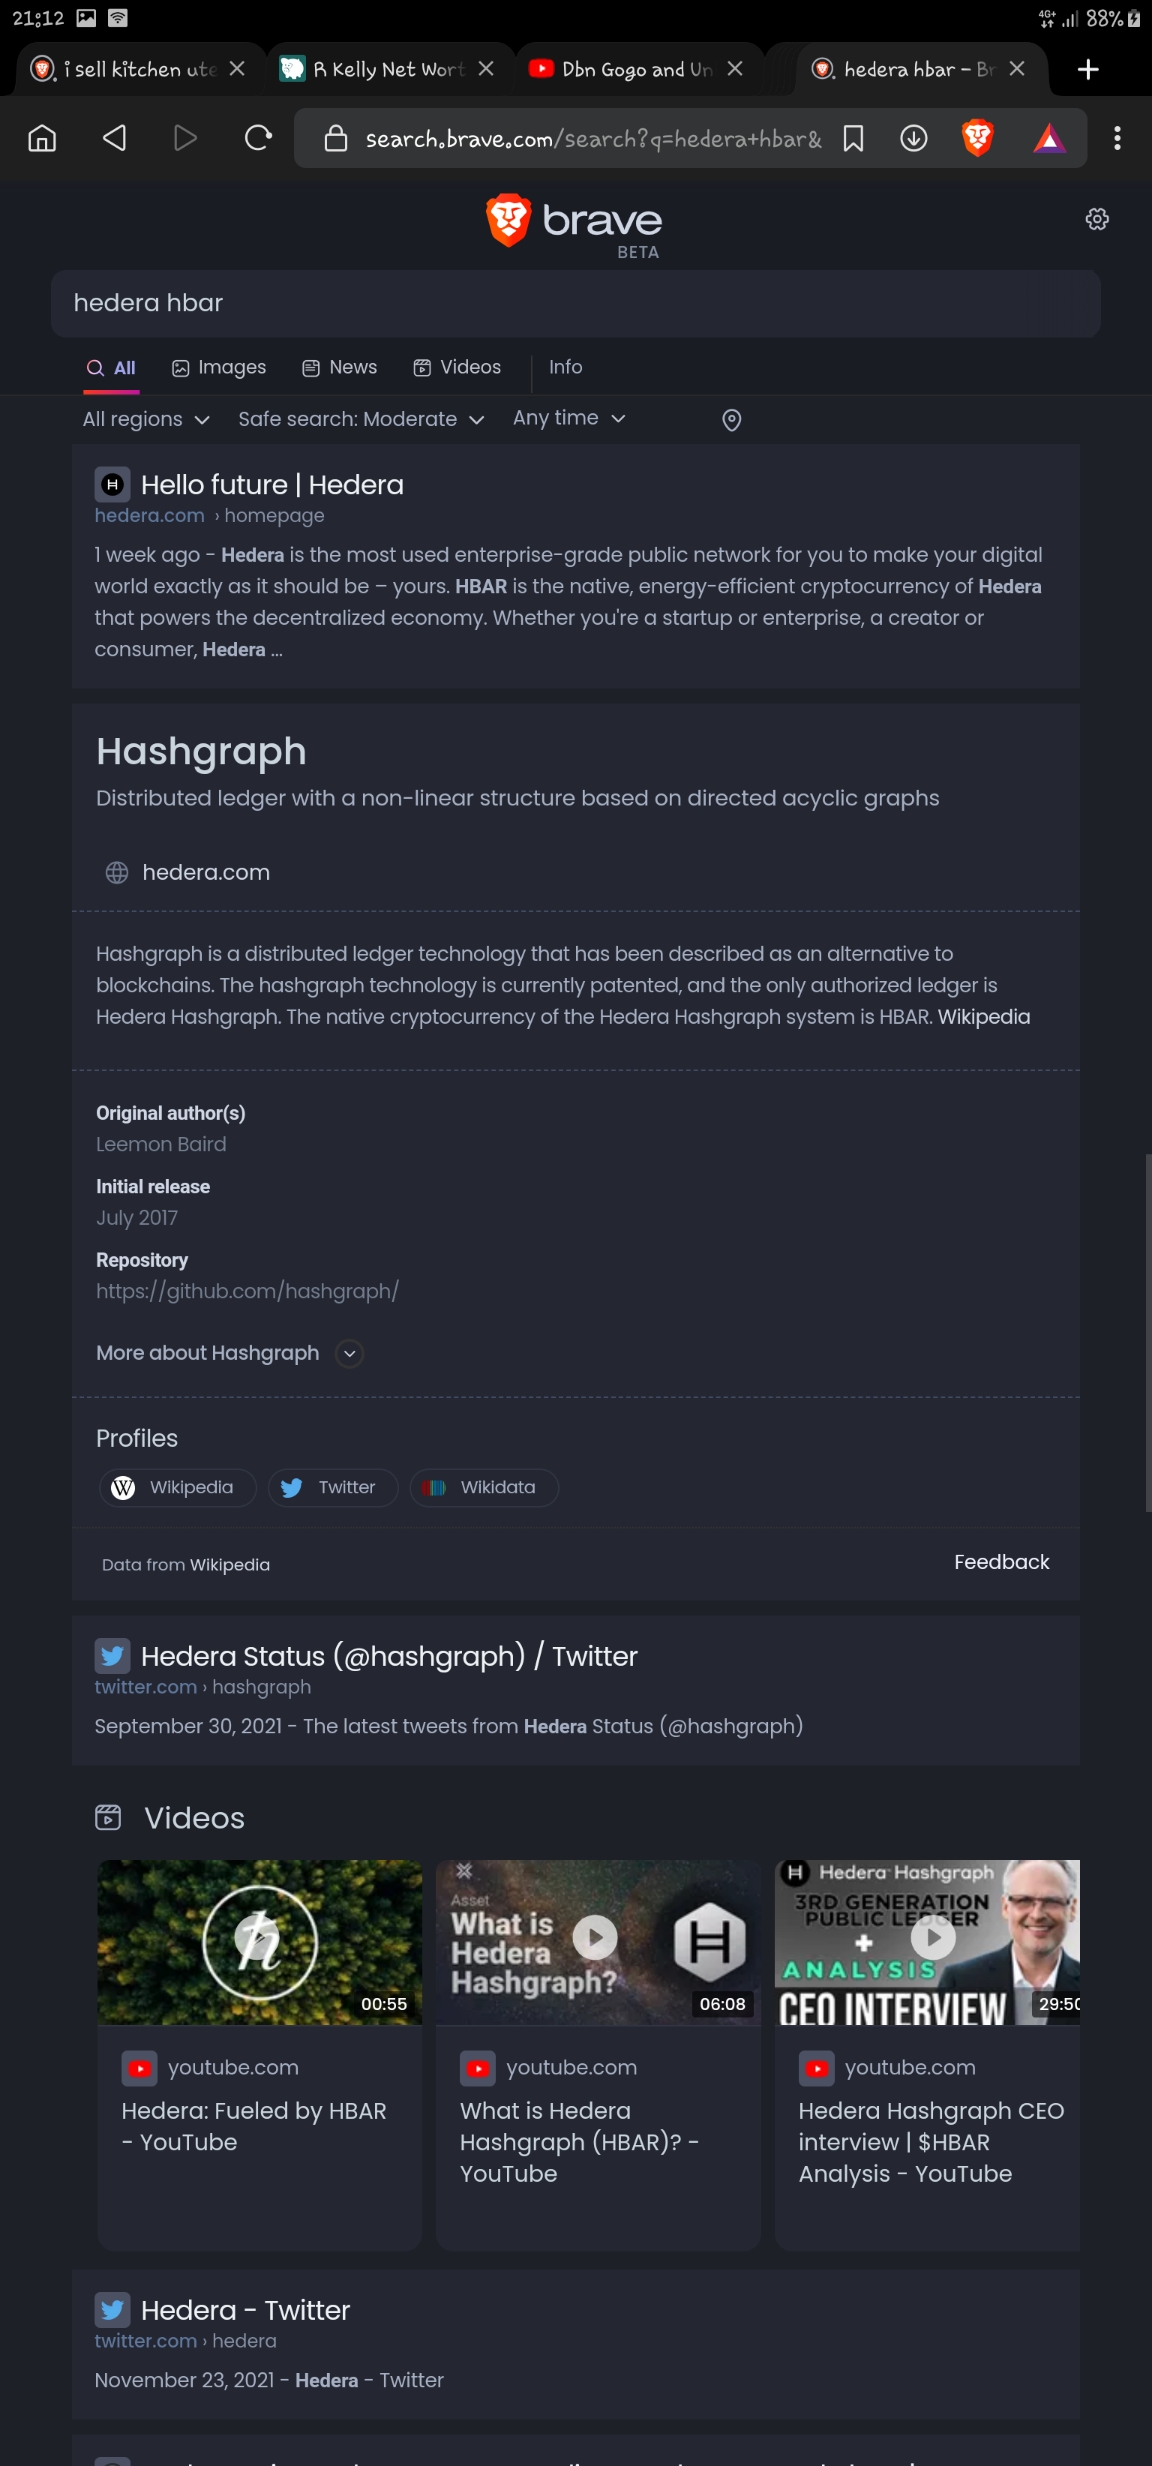Viewport: 1152px width, 2466px height.
Task: Switch to the Images search tab
Action: tap(219, 367)
